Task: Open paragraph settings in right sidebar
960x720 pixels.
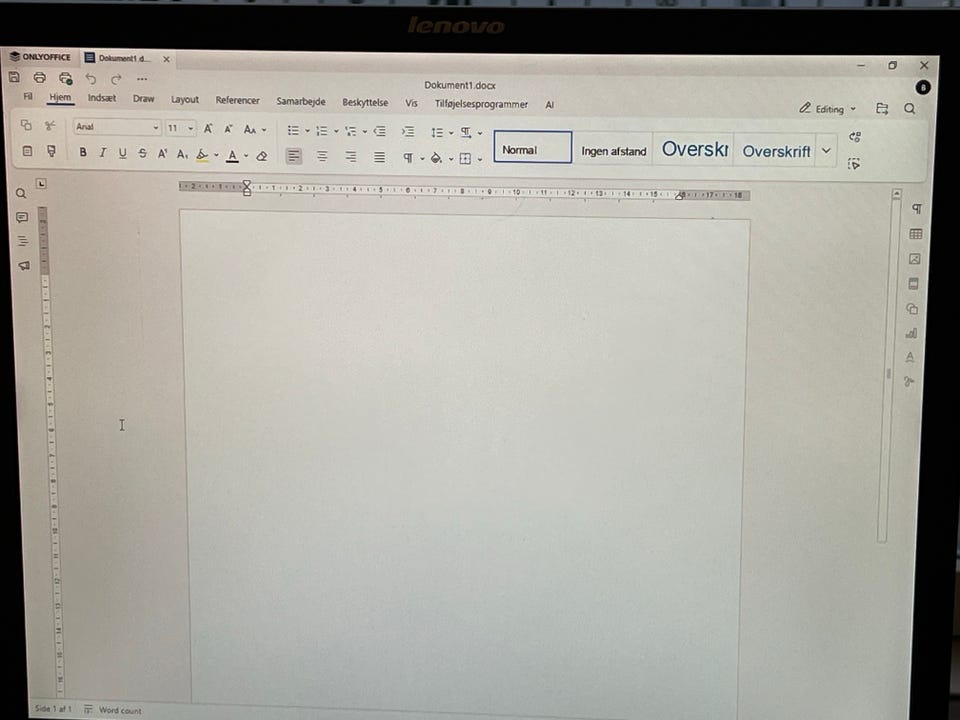Action: [x=917, y=209]
